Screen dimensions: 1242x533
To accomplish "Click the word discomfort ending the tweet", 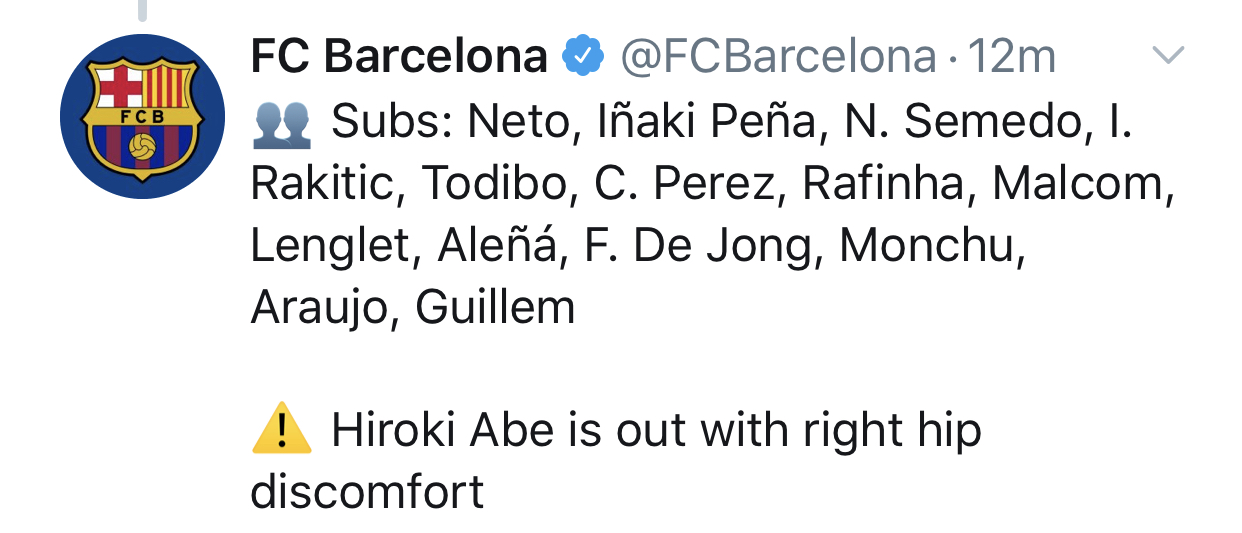I will pos(367,492).
